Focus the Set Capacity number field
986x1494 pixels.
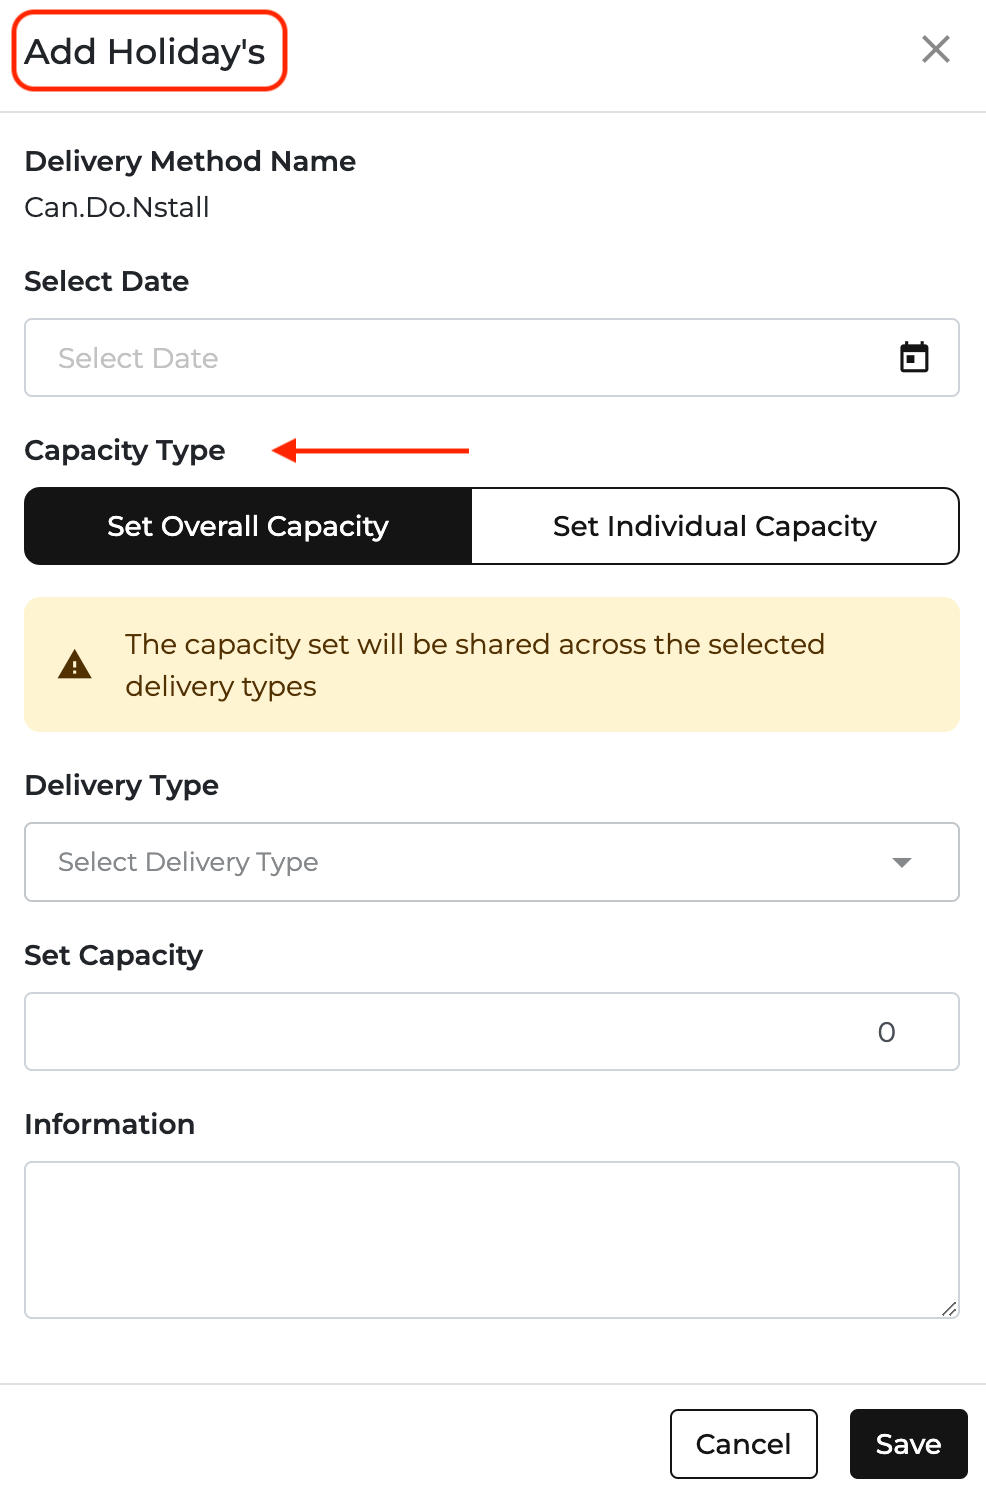492,1031
